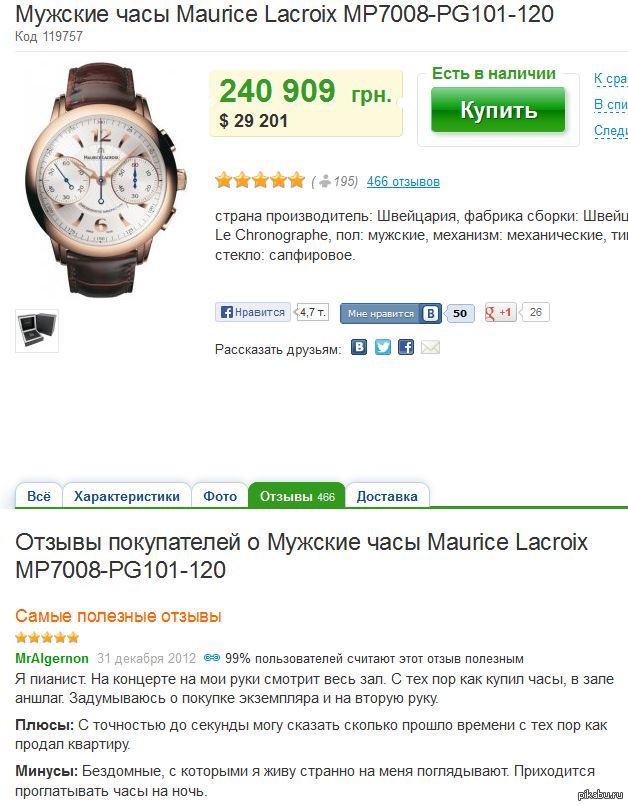Send to friend with the email envelope icon
Image resolution: width=628 pixels, height=806 pixels.
tap(430, 348)
